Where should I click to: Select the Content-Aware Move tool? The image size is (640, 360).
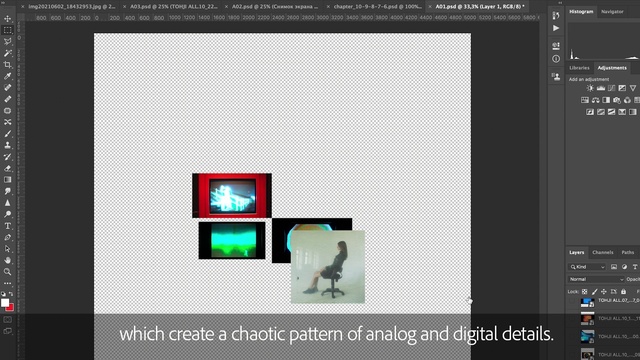(x=7, y=122)
